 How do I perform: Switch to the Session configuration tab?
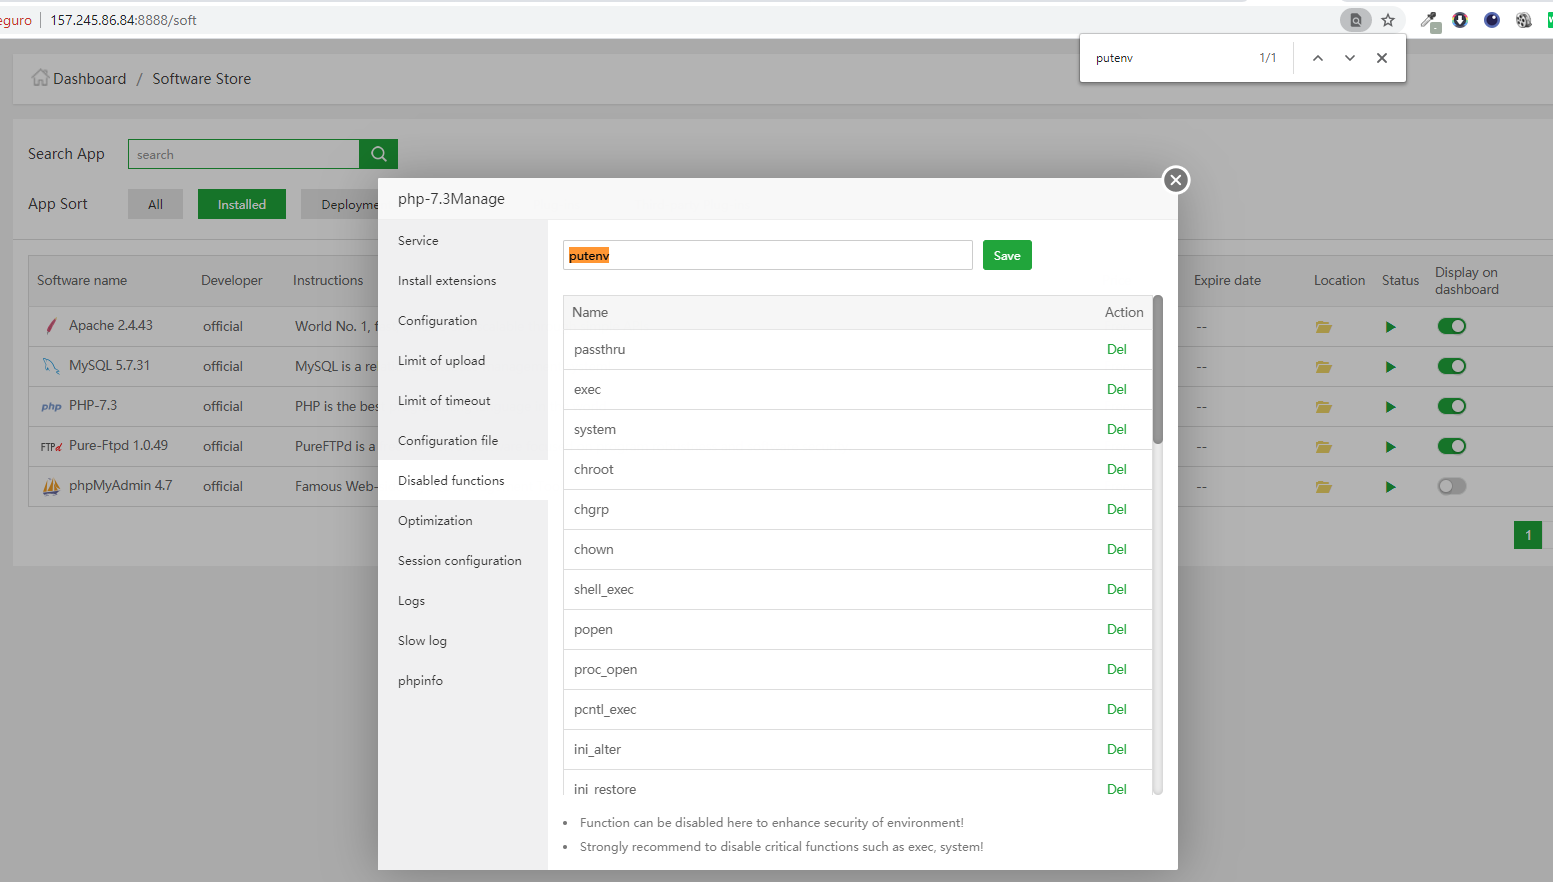click(x=460, y=561)
